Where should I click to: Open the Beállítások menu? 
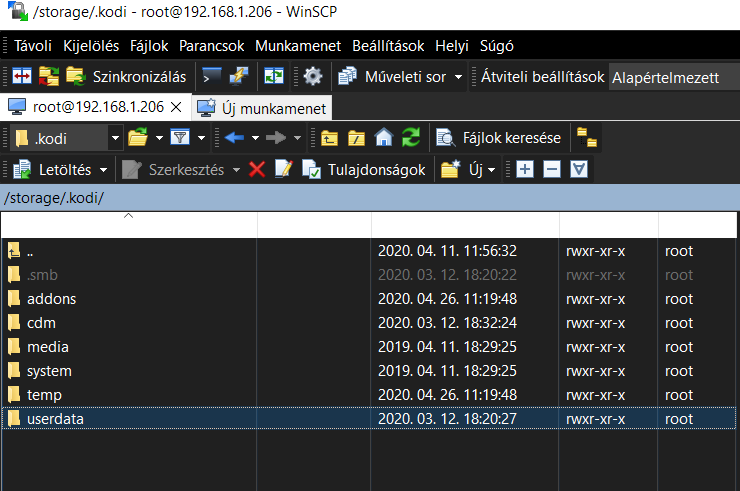pos(388,46)
